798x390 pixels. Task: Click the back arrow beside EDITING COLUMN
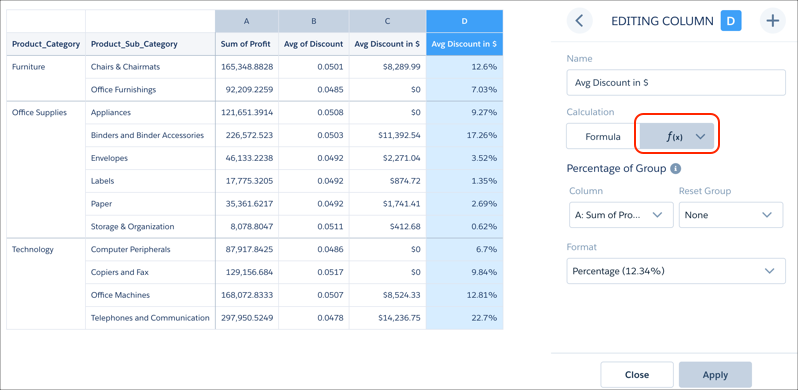(x=579, y=21)
